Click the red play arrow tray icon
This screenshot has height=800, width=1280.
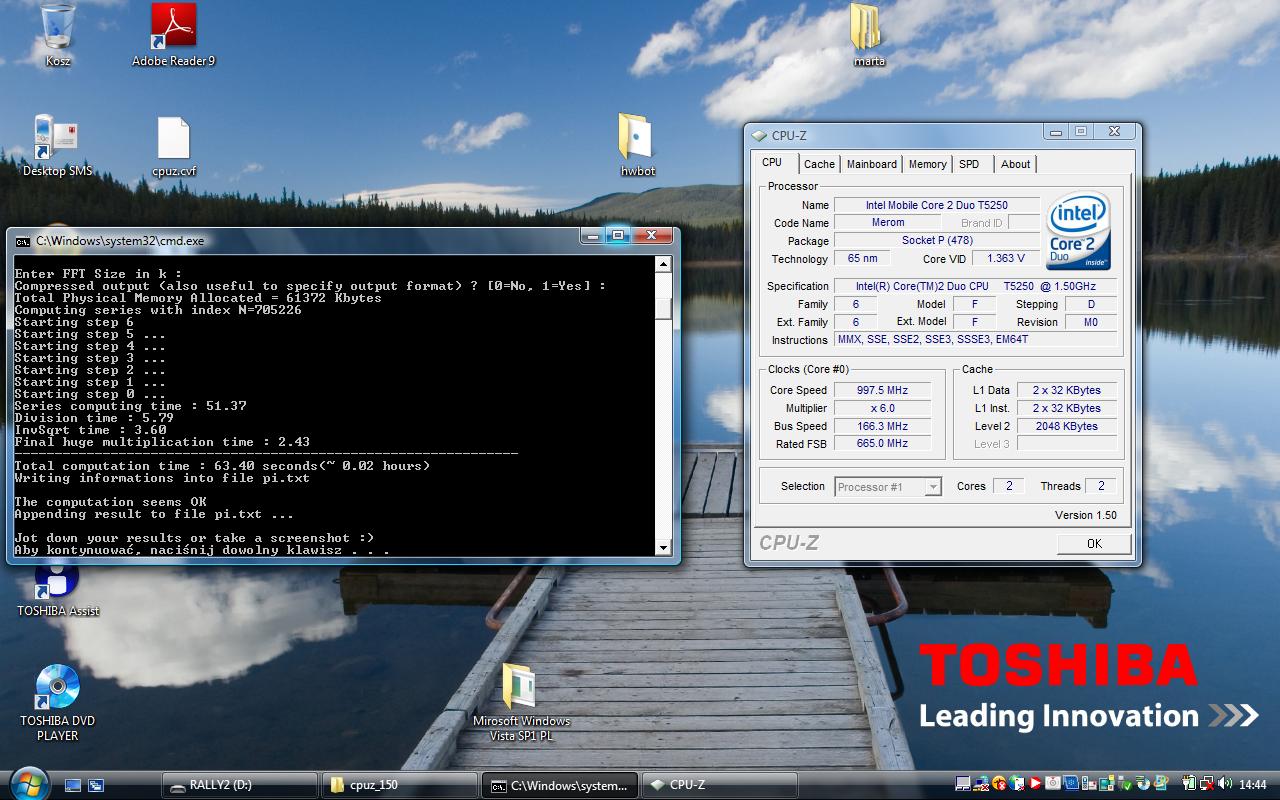[x=1035, y=784]
